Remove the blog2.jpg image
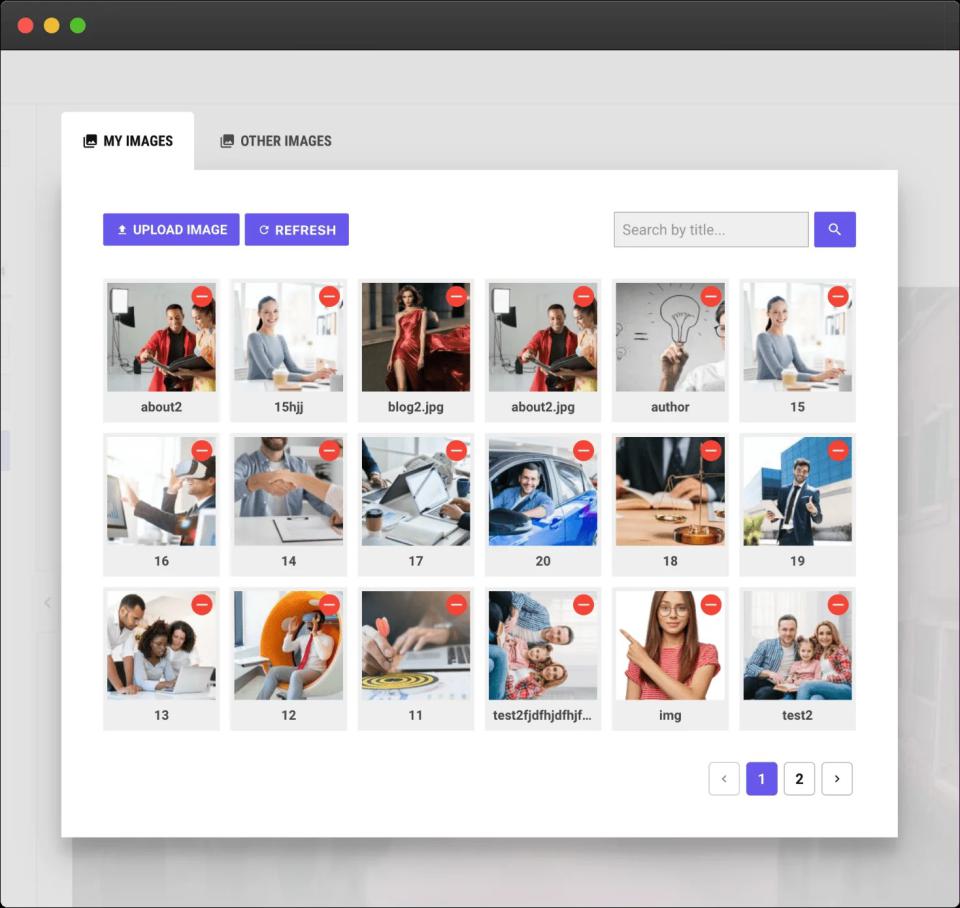Viewport: 960px width, 908px height. pos(456,296)
